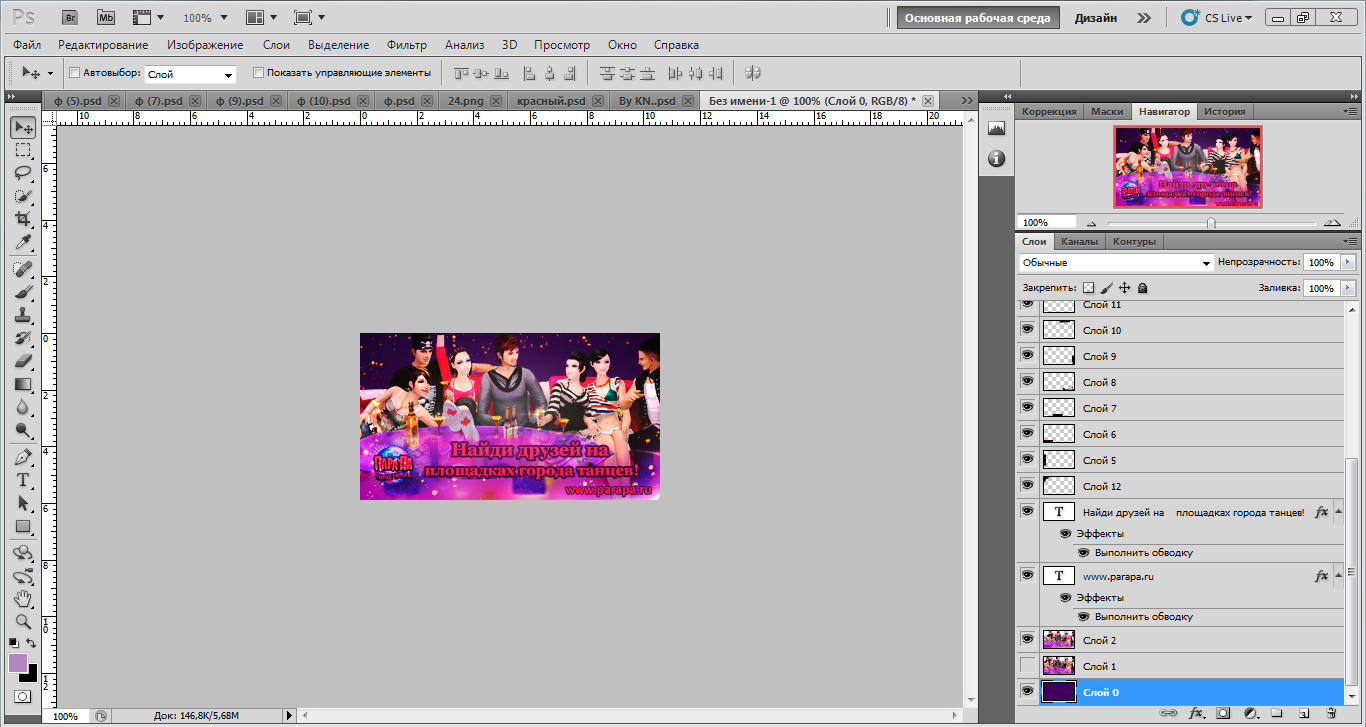Select the Quick Selection tool
This screenshot has width=1366, height=727.
[x=23, y=196]
